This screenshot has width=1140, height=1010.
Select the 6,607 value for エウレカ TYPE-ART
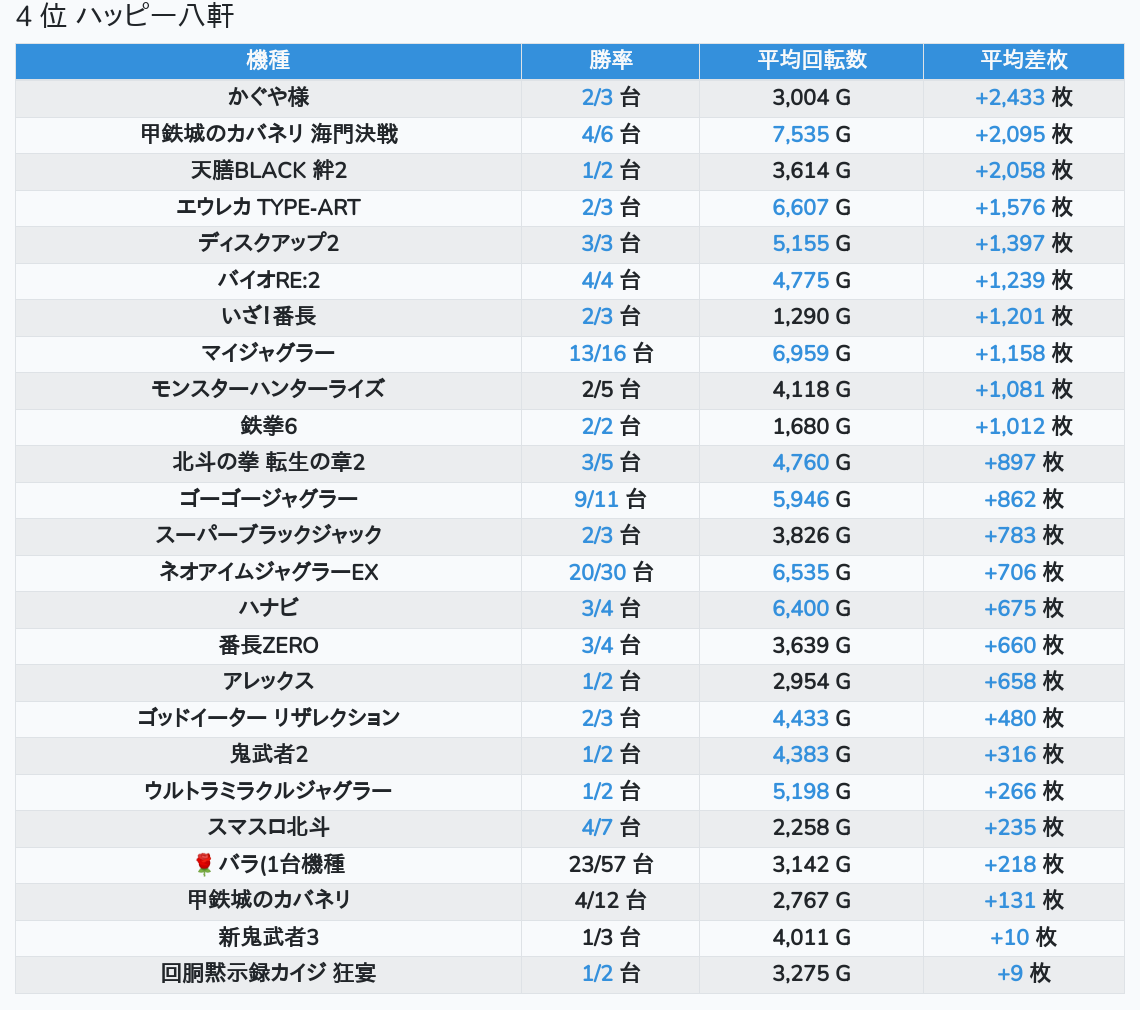(x=801, y=207)
